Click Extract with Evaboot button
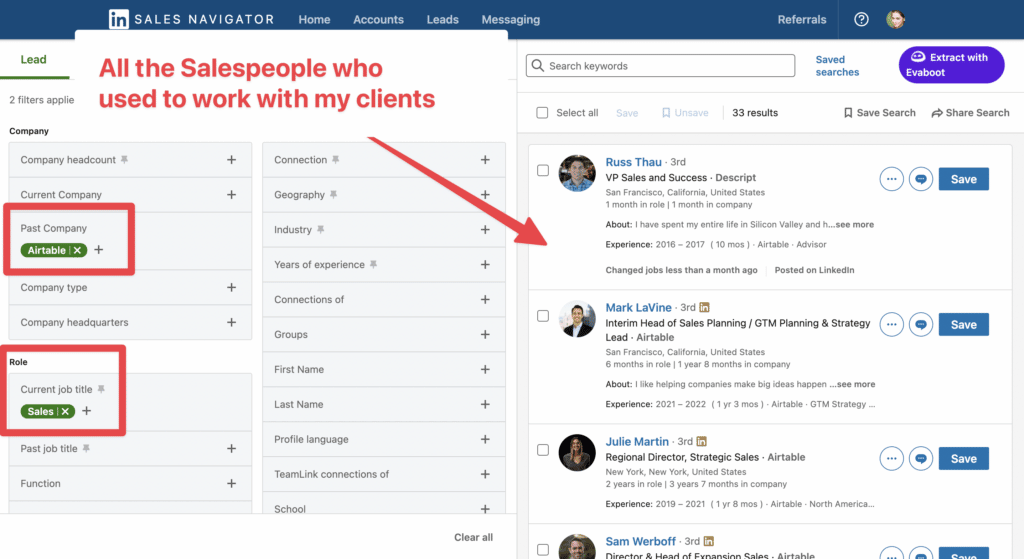 952,65
